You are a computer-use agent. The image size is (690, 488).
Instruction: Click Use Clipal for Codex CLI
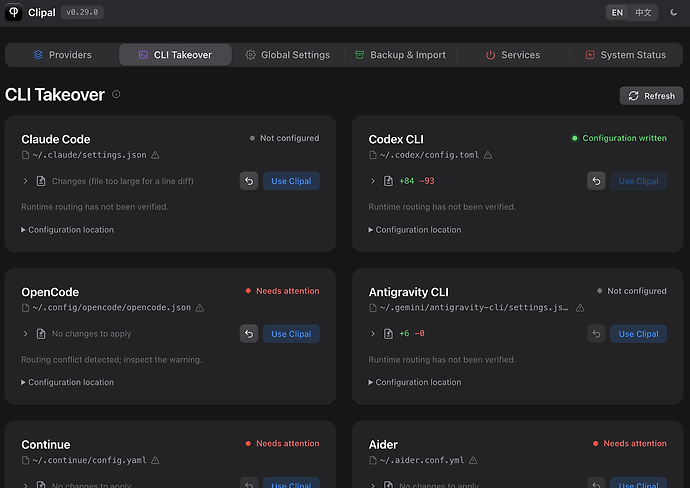click(x=639, y=181)
